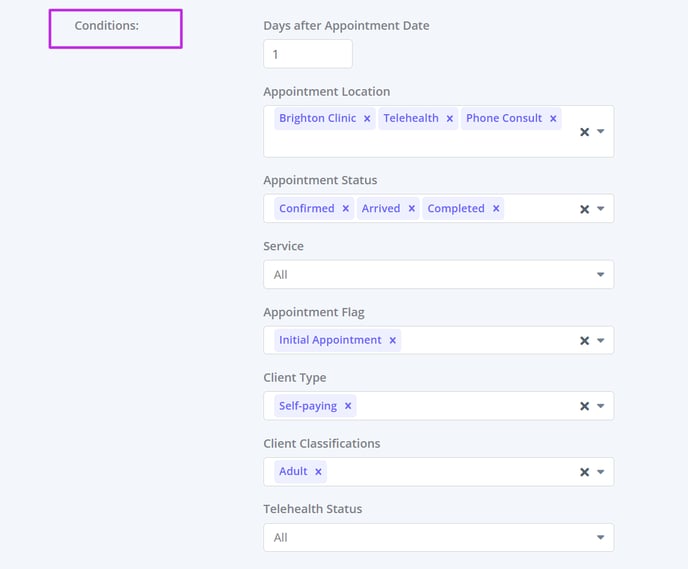The image size is (688, 569).
Task: Expand the Client Type dropdown arrow
Action: tap(601, 406)
